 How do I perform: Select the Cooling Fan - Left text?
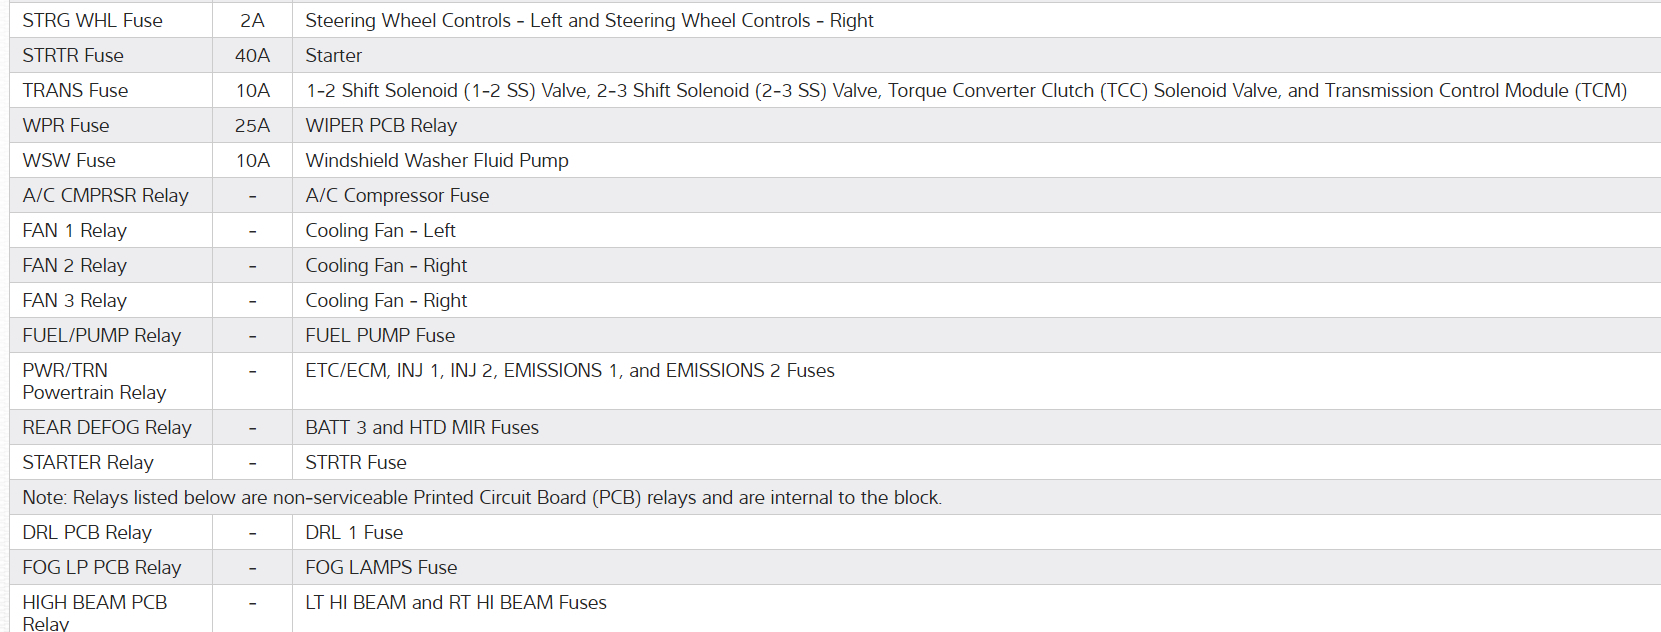(x=380, y=230)
